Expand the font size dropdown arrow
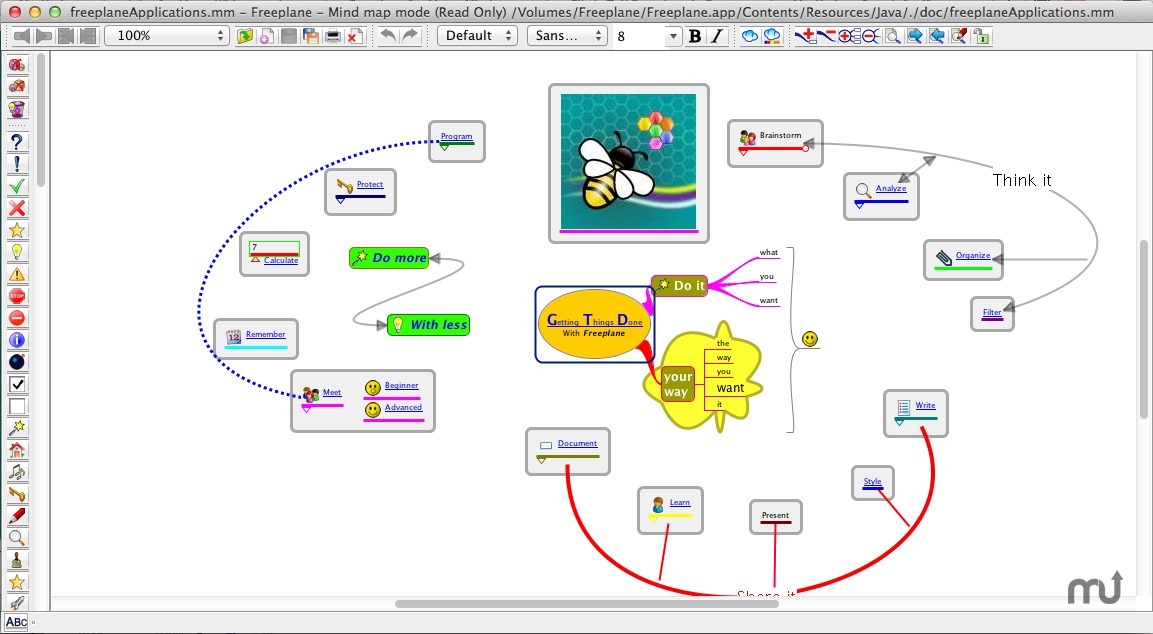The height and width of the screenshot is (634, 1153). point(672,36)
